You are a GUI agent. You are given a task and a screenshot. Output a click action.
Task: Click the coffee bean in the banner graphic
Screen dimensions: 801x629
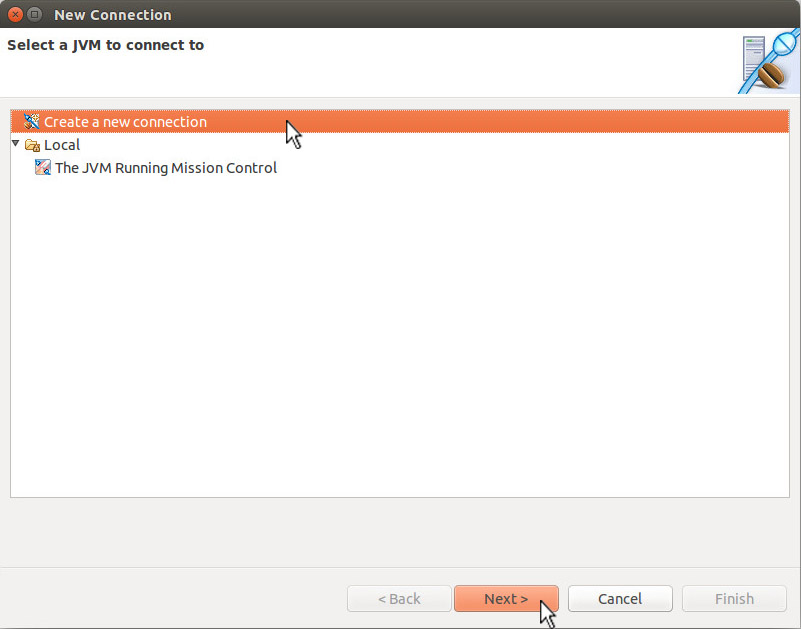[x=771, y=76]
